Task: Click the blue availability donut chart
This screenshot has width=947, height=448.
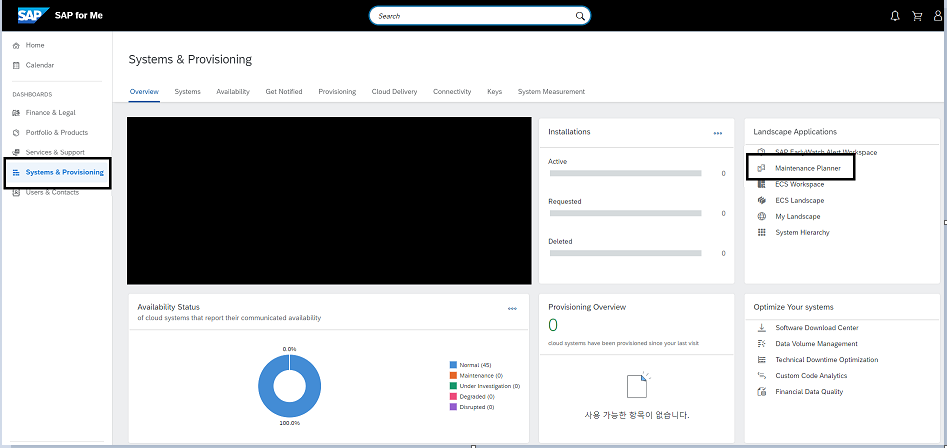Action: click(x=289, y=386)
